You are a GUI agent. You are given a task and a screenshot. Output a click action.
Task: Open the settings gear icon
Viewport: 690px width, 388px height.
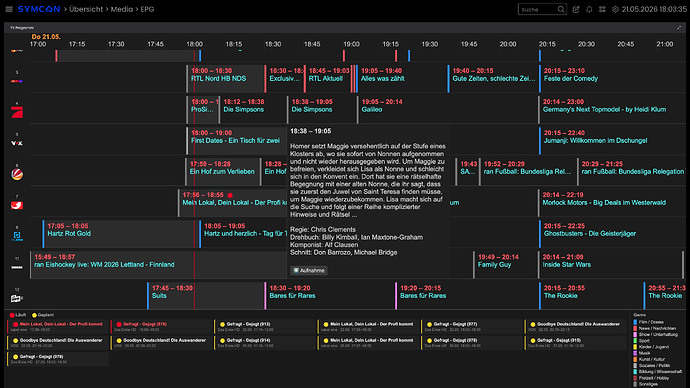(615, 9)
